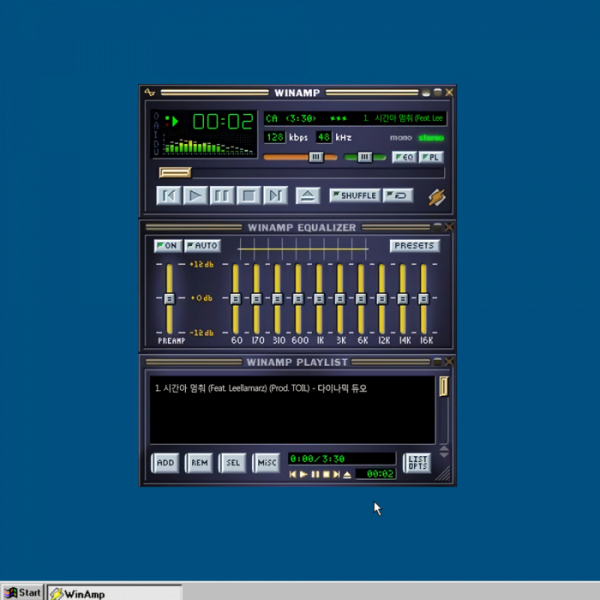Viewport: 600px width, 600px height.
Task: Open the Winamp main menu icon in title bar
Action: tap(150, 93)
